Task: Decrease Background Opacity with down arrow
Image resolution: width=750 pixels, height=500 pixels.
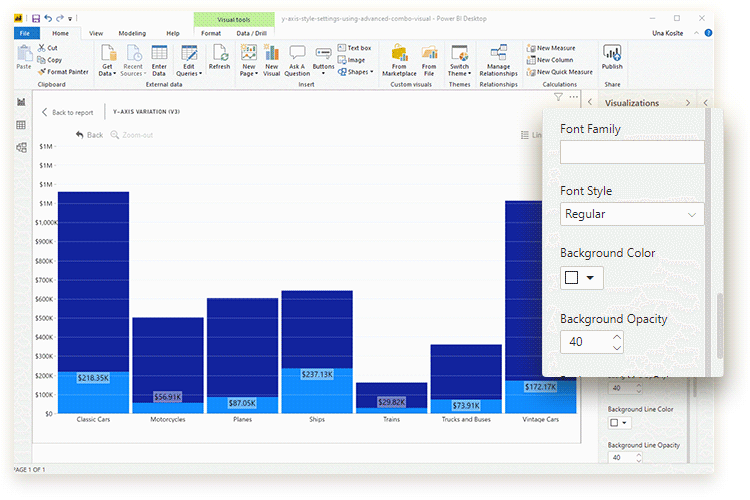Action: tap(617, 348)
